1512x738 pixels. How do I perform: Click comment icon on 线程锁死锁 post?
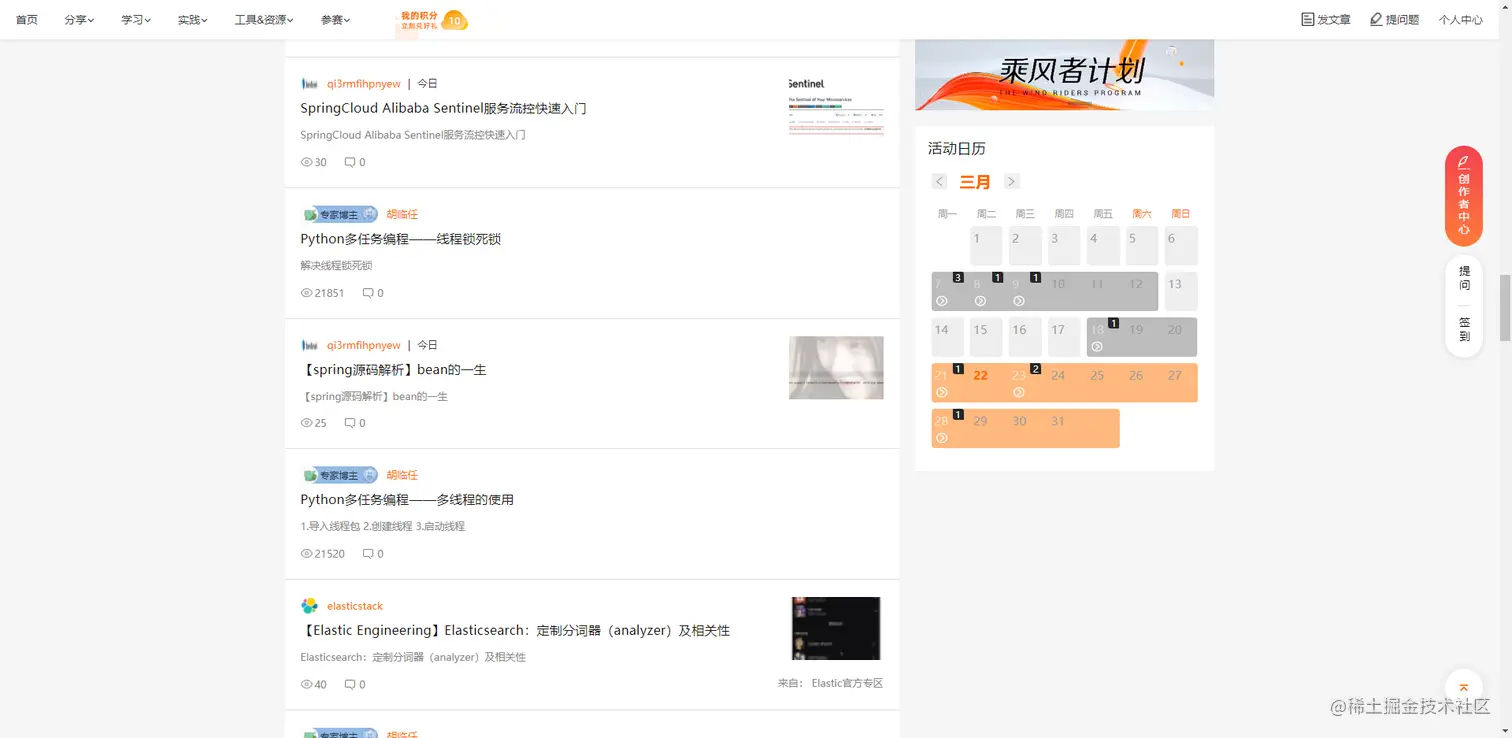pos(368,293)
